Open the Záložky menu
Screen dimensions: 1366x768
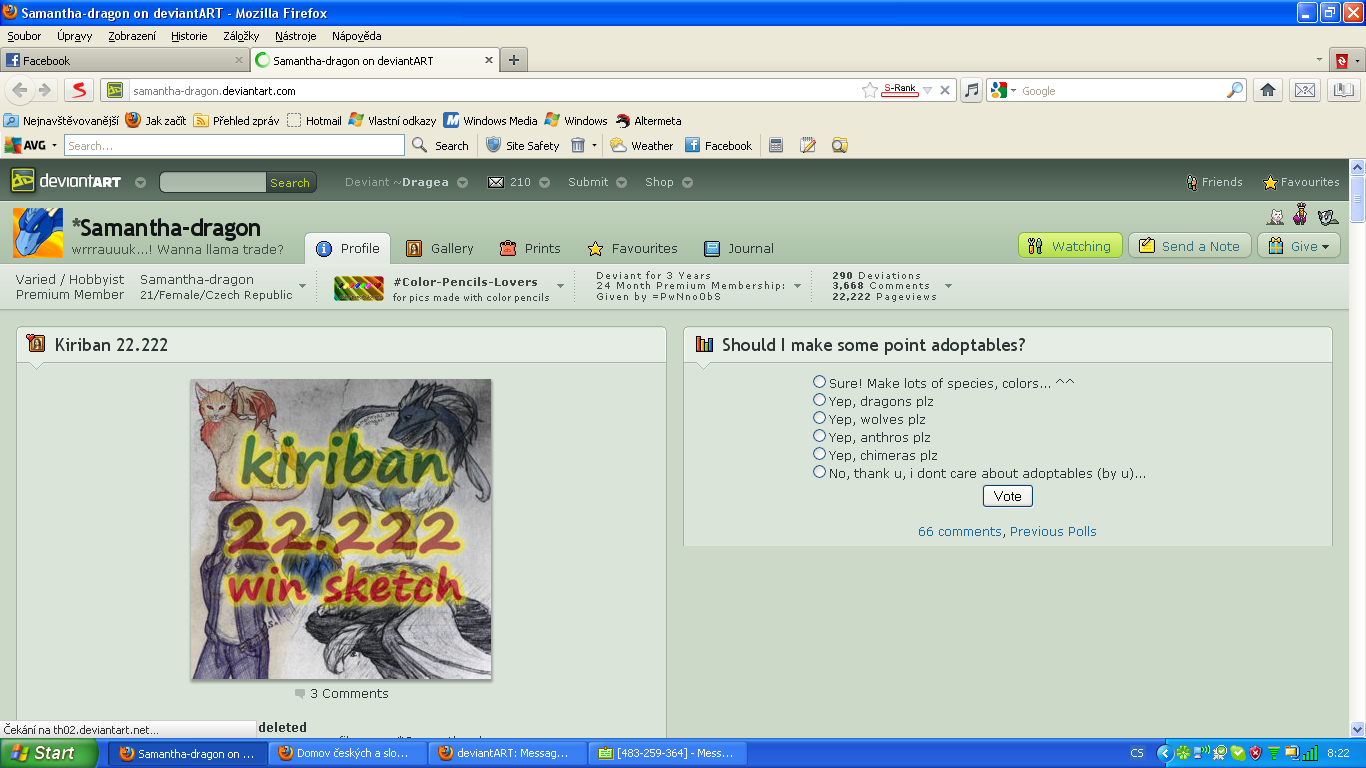(241, 36)
